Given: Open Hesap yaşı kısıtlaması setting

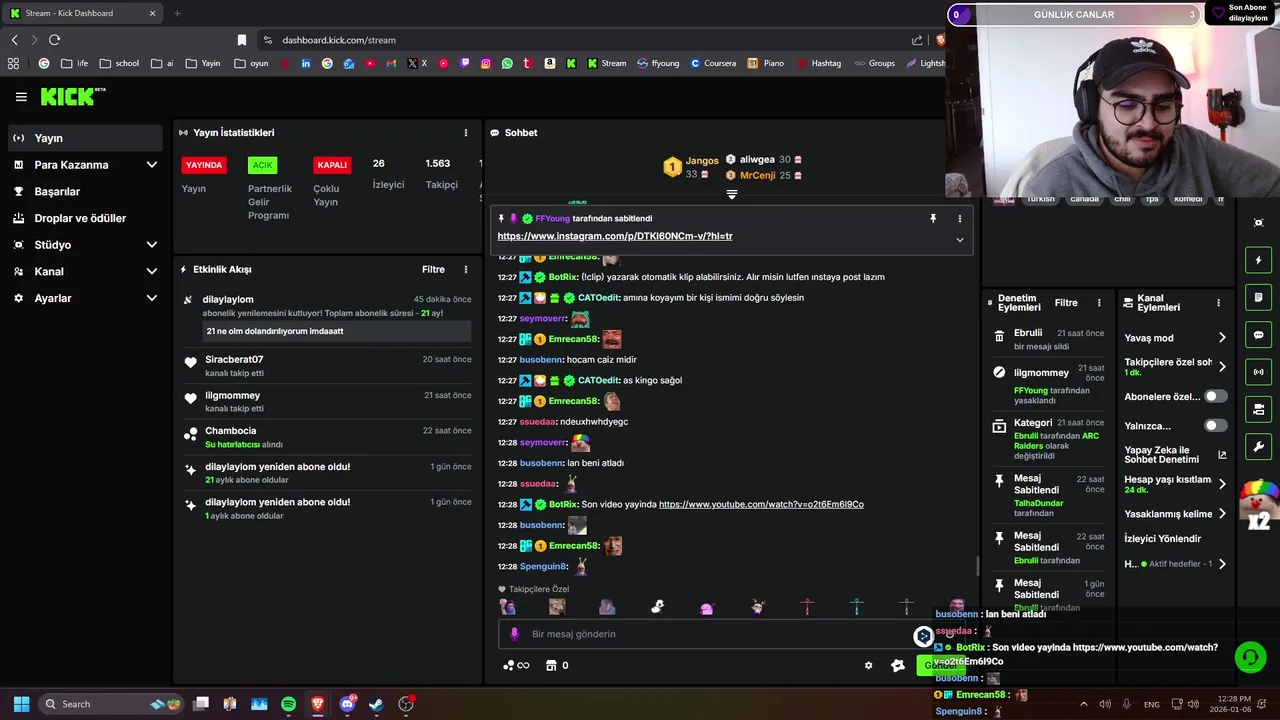Looking at the screenshot, I should pyautogui.click(x=1174, y=484).
